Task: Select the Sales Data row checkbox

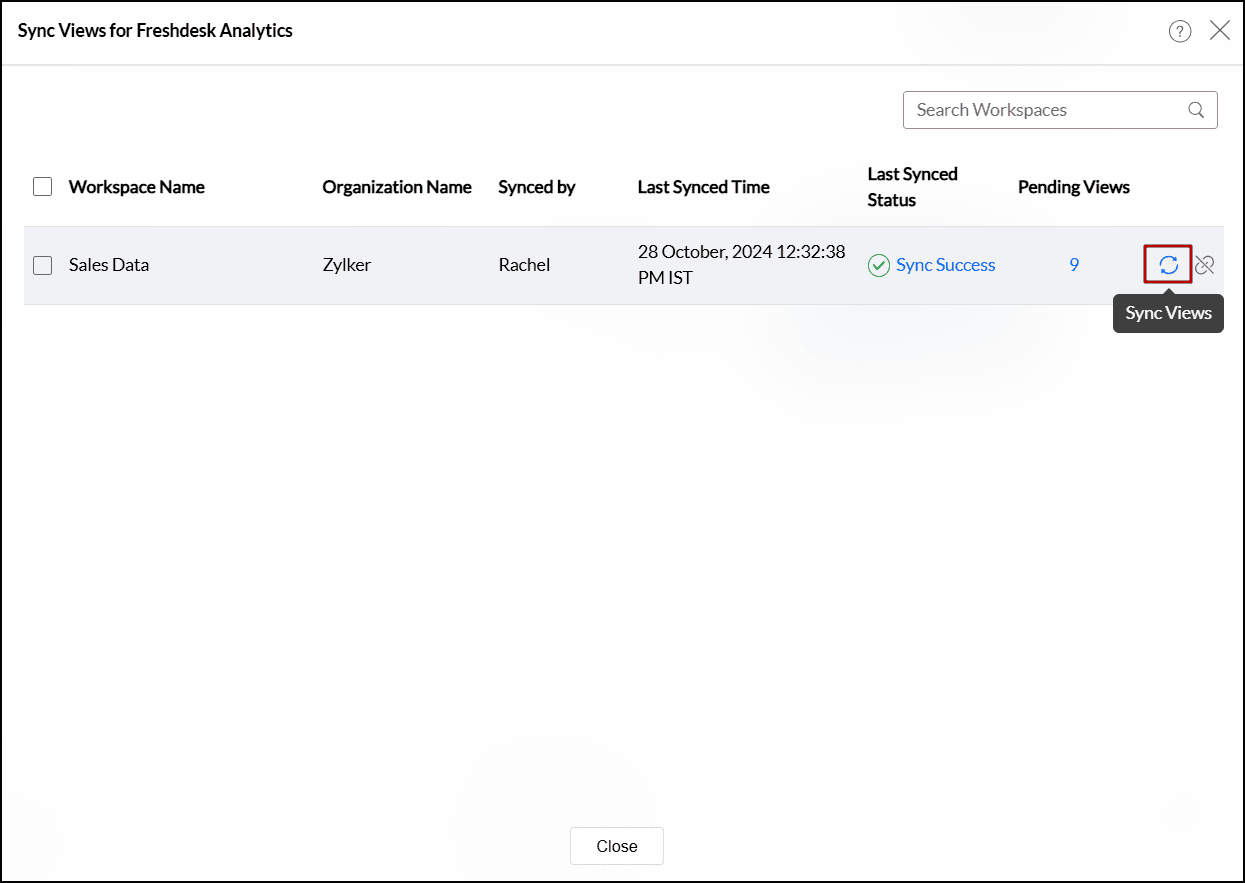Action: click(x=42, y=265)
